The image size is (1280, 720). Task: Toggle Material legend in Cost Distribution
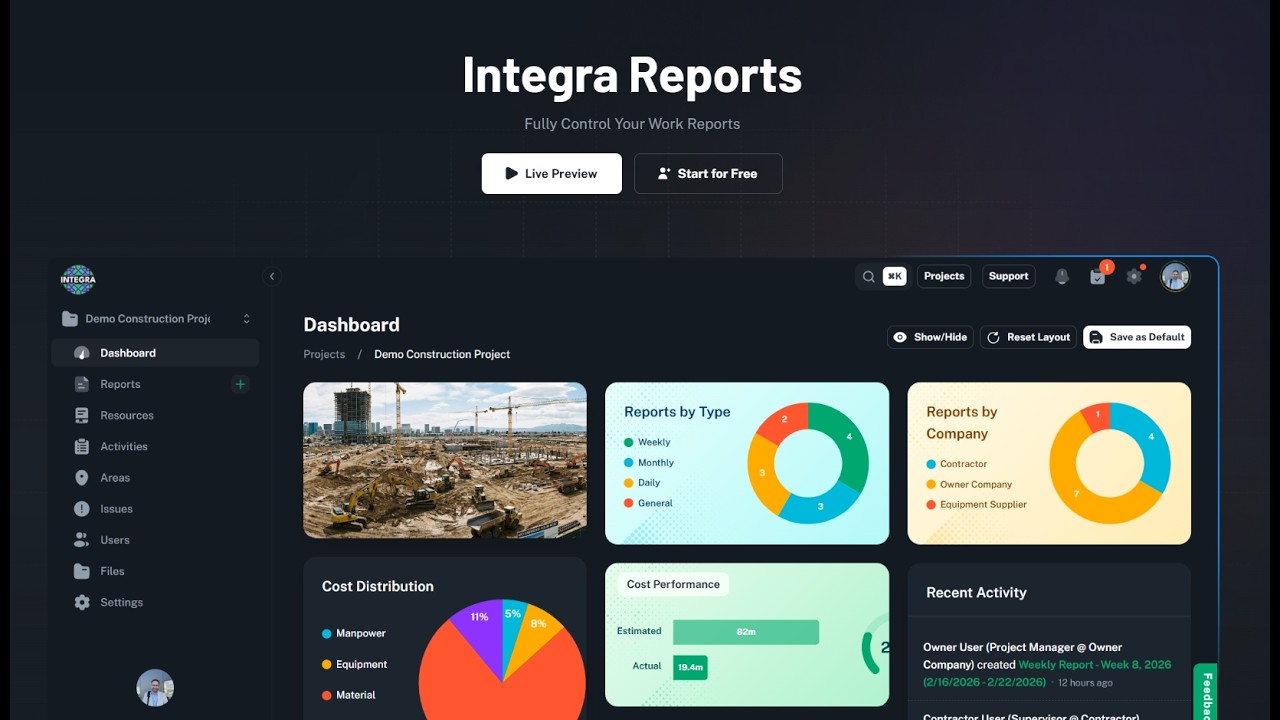pos(348,695)
